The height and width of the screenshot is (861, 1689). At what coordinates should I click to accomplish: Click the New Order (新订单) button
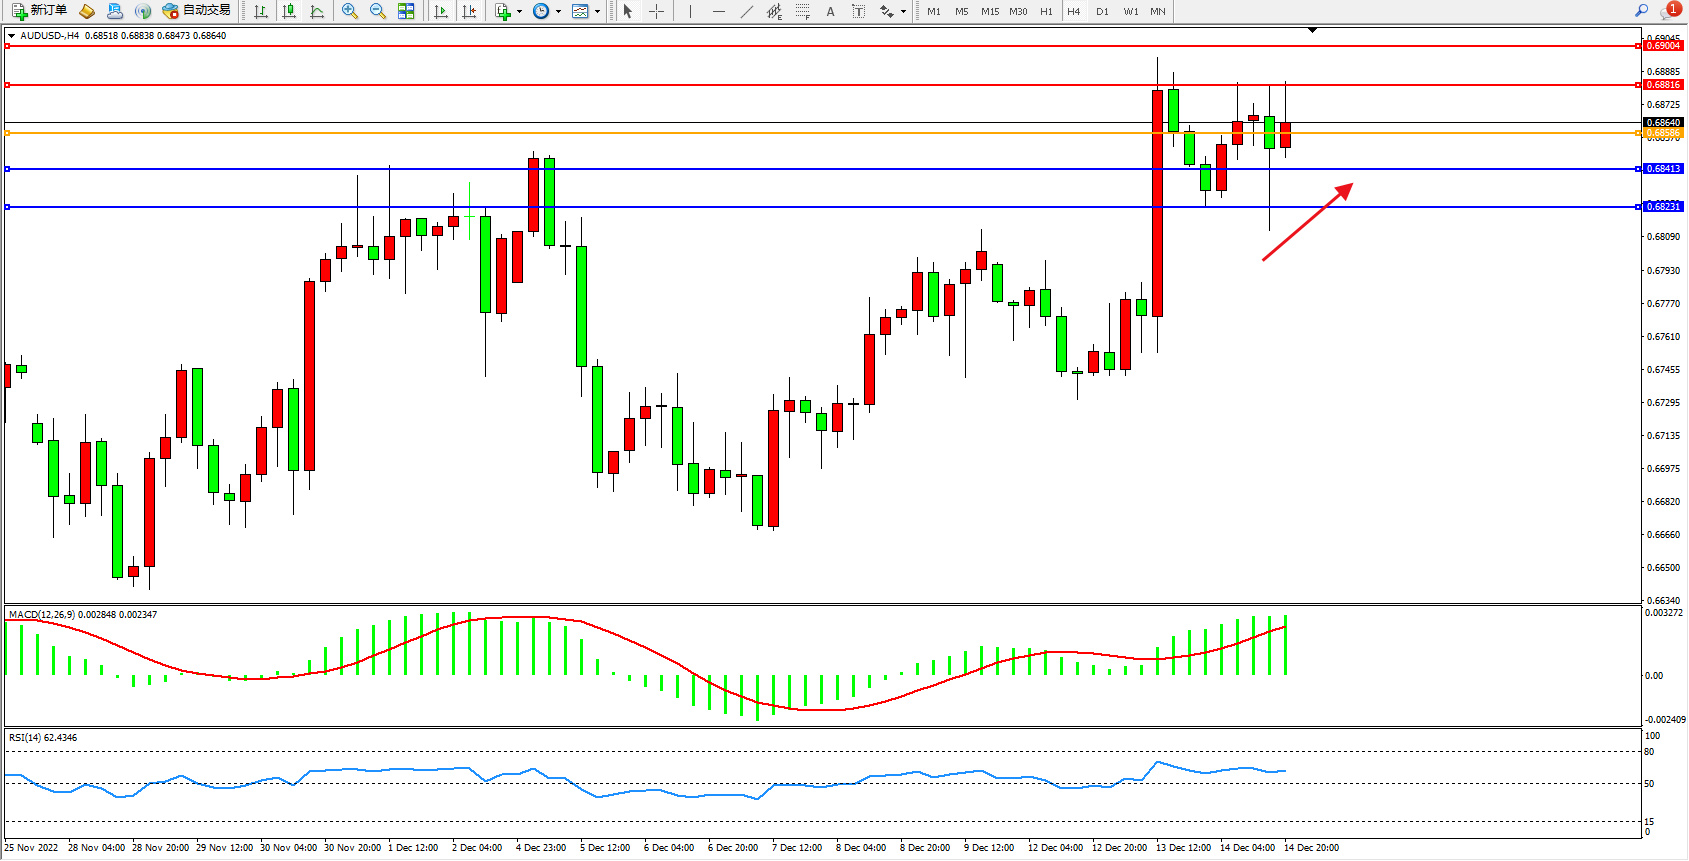40,11
